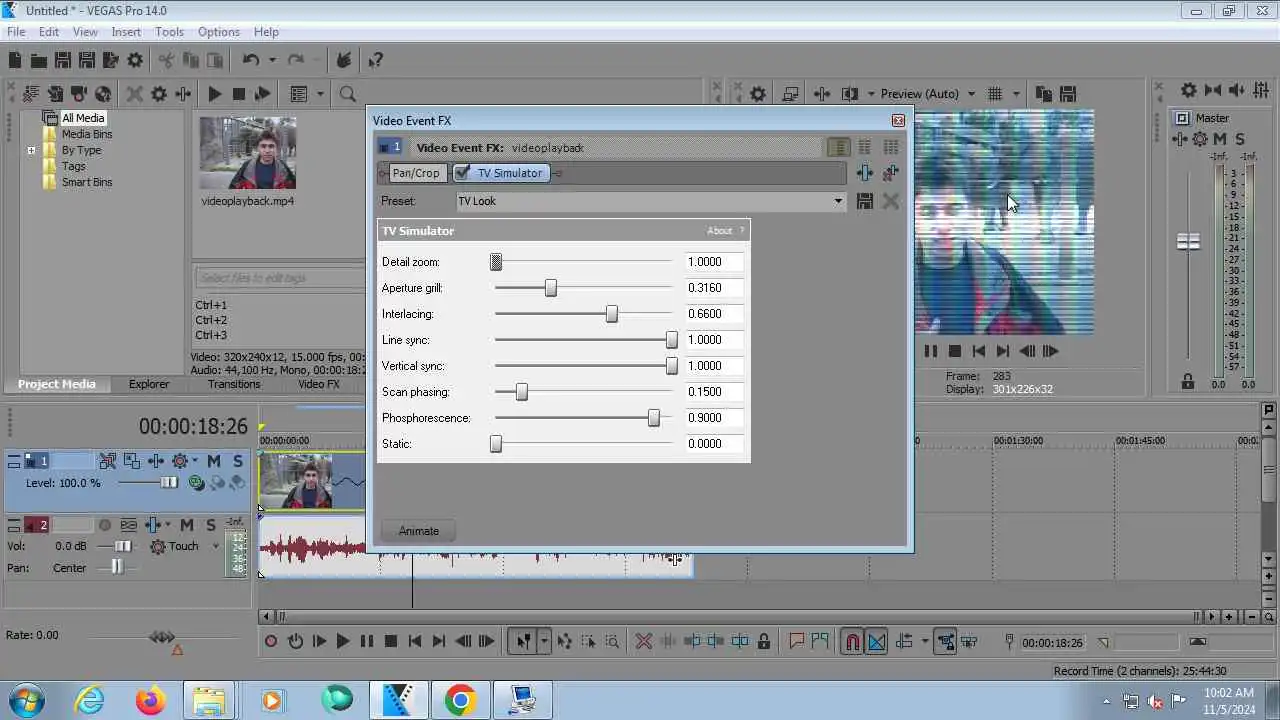This screenshot has width=1280, height=720.
Task: Open the overlays grid dropdown arrow
Action: 1016,94
